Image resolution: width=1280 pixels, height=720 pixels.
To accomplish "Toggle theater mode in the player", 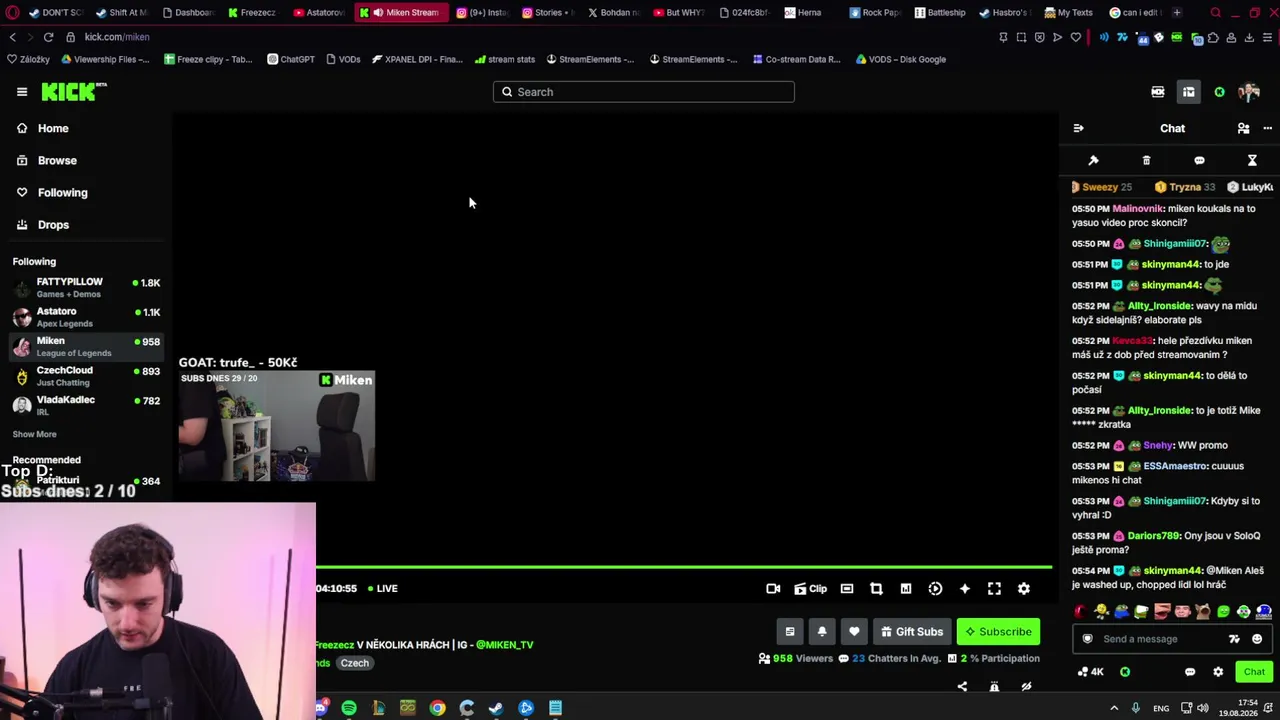I will (847, 589).
